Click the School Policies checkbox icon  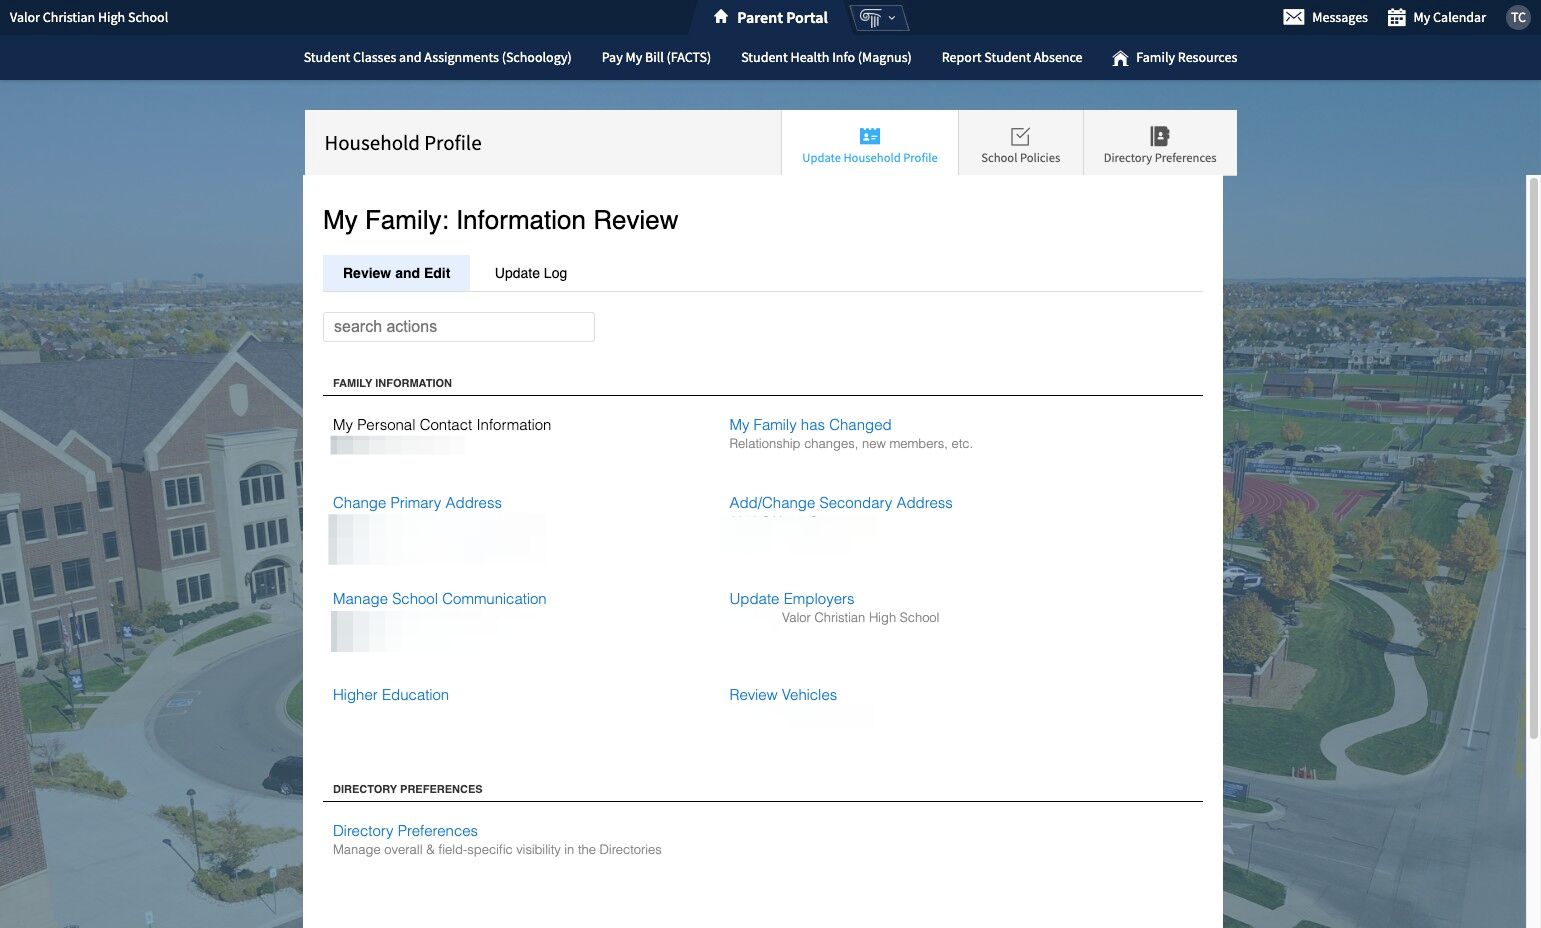click(x=1020, y=136)
